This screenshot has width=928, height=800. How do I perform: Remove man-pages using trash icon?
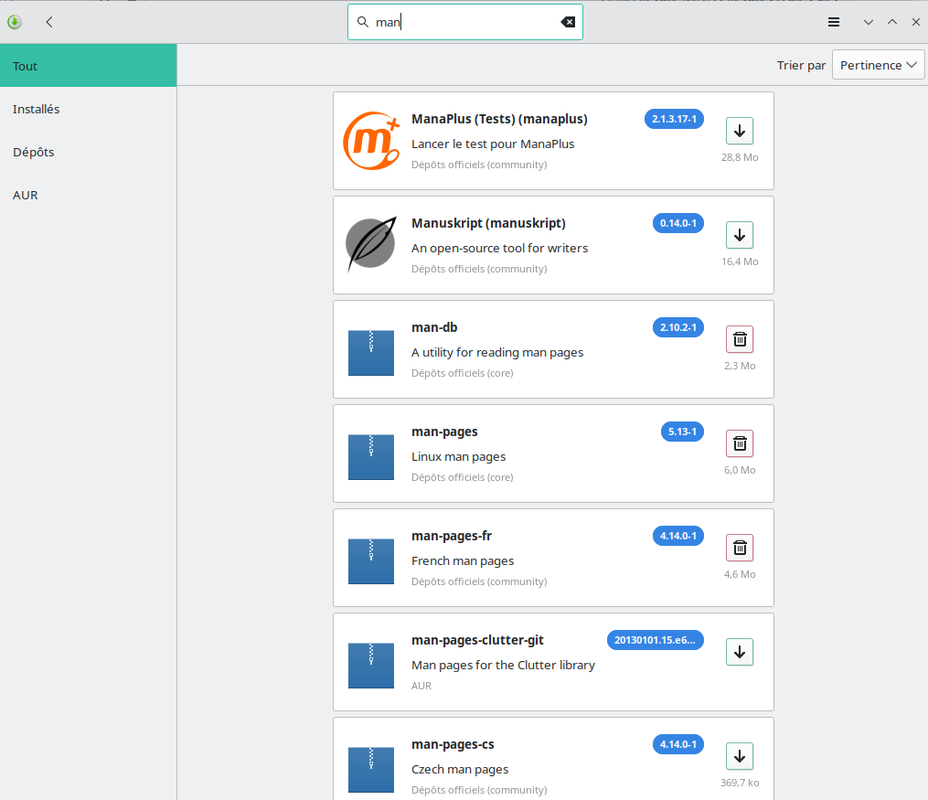coord(739,443)
